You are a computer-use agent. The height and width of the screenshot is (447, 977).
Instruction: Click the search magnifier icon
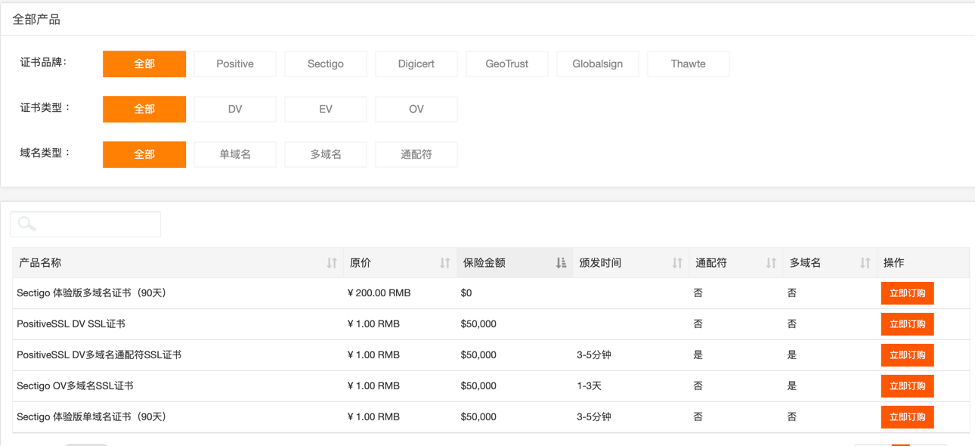[x=27, y=224]
